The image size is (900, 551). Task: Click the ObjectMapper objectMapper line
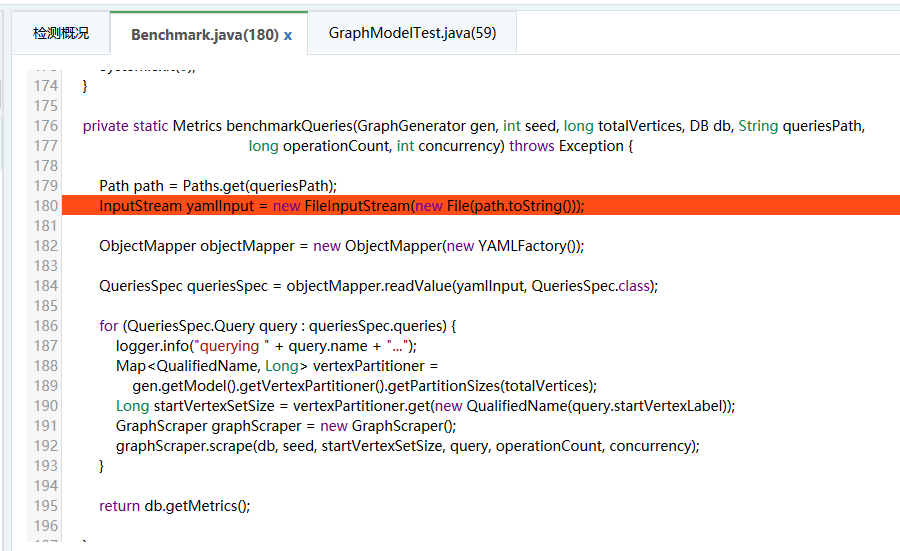pos(342,246)
